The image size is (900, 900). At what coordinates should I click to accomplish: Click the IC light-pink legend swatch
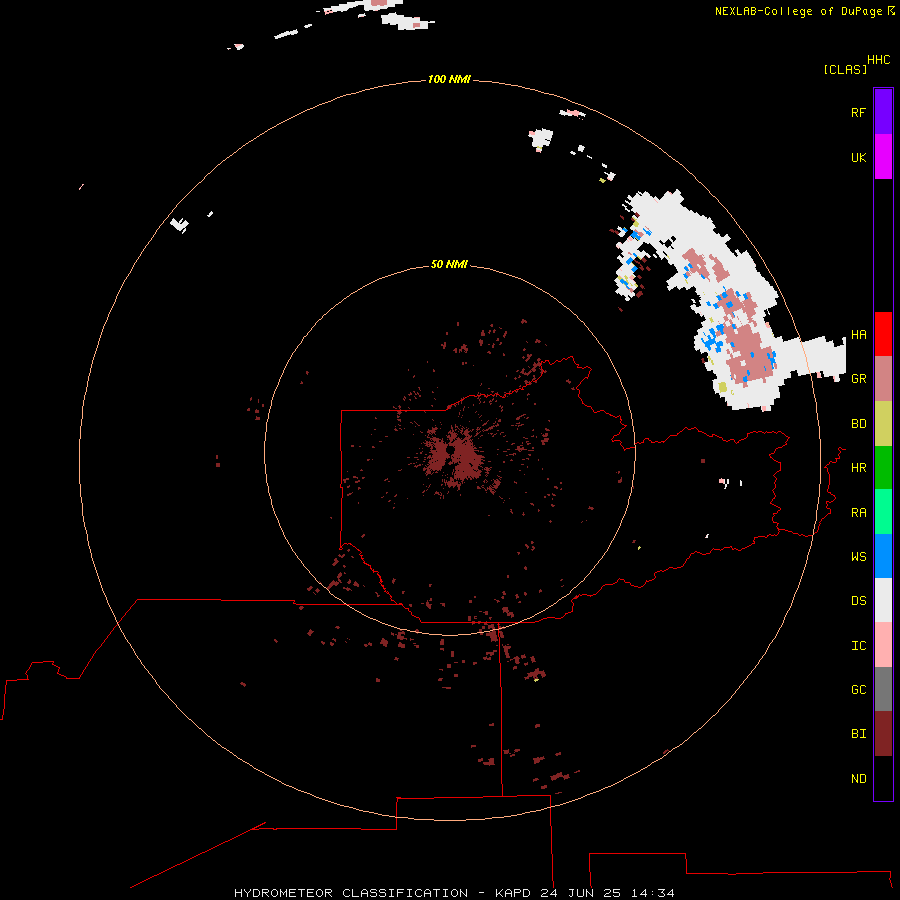(x=883, y=645)
